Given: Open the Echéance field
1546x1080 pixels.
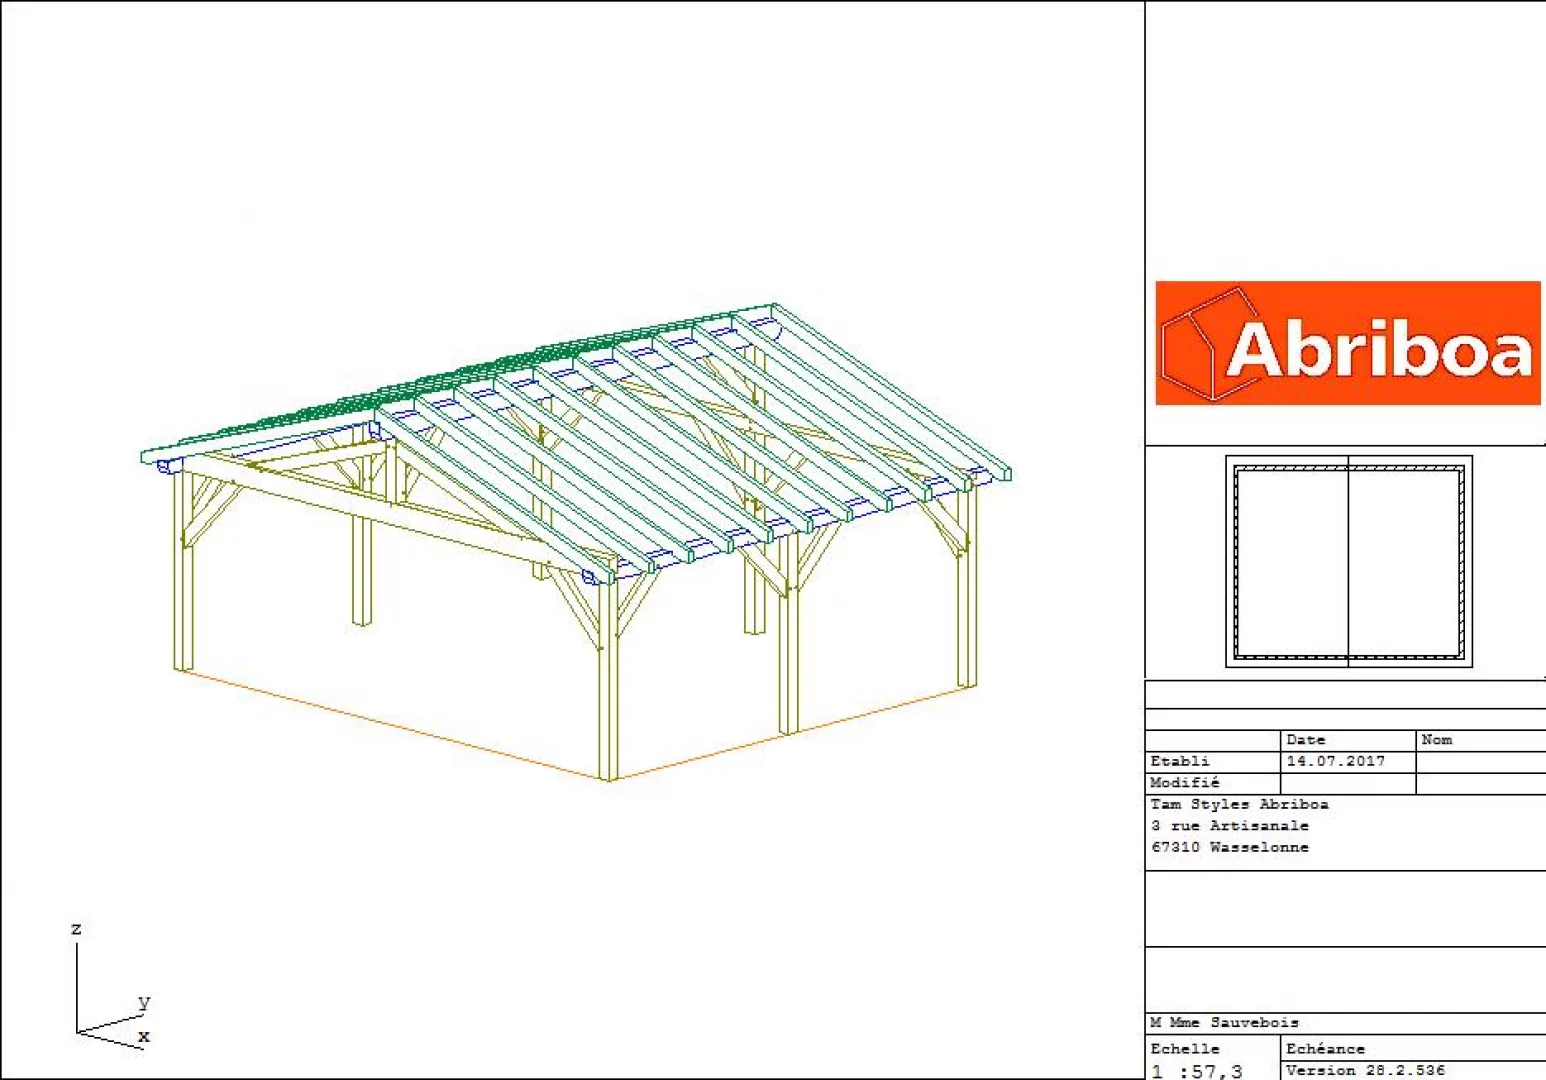Looking at the screenshot, I should pyautogui.click(x=1325, y=1048).
